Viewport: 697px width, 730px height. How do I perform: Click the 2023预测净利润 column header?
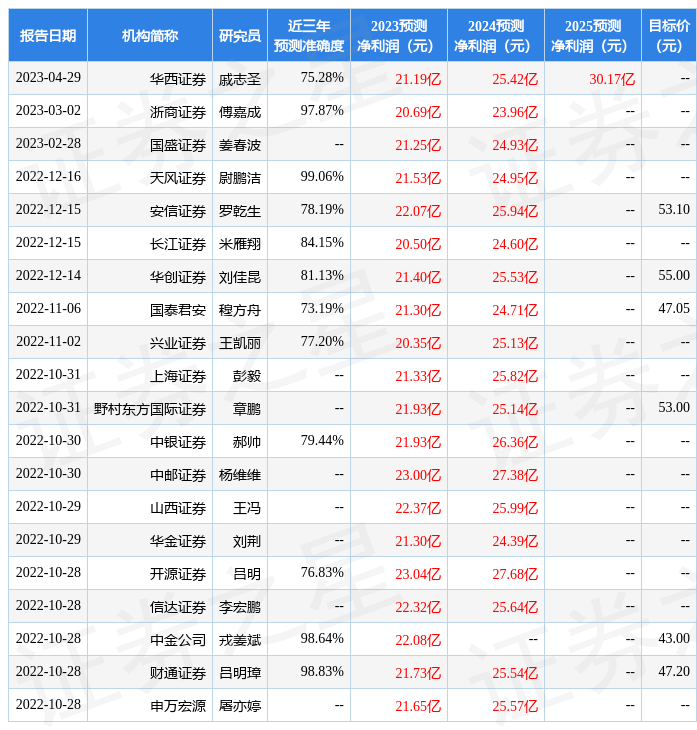(x=398, y=35)
